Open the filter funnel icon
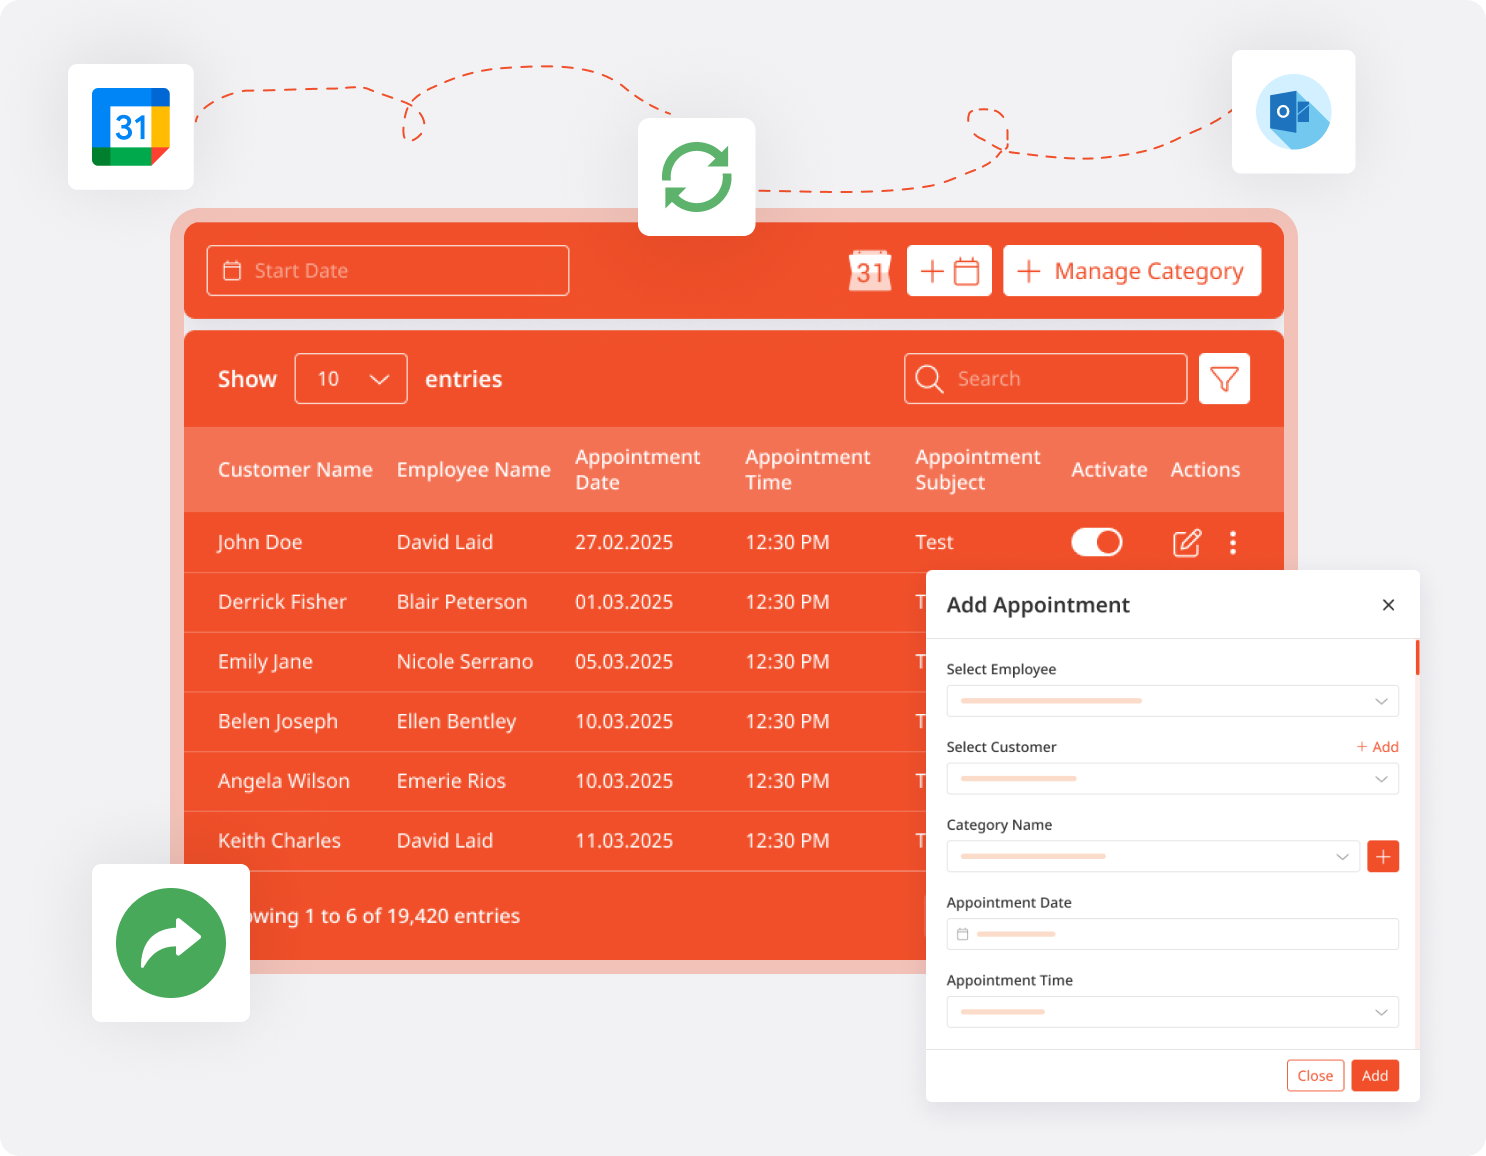The image size is (1486, 1156). click(x=1224, y=379)
